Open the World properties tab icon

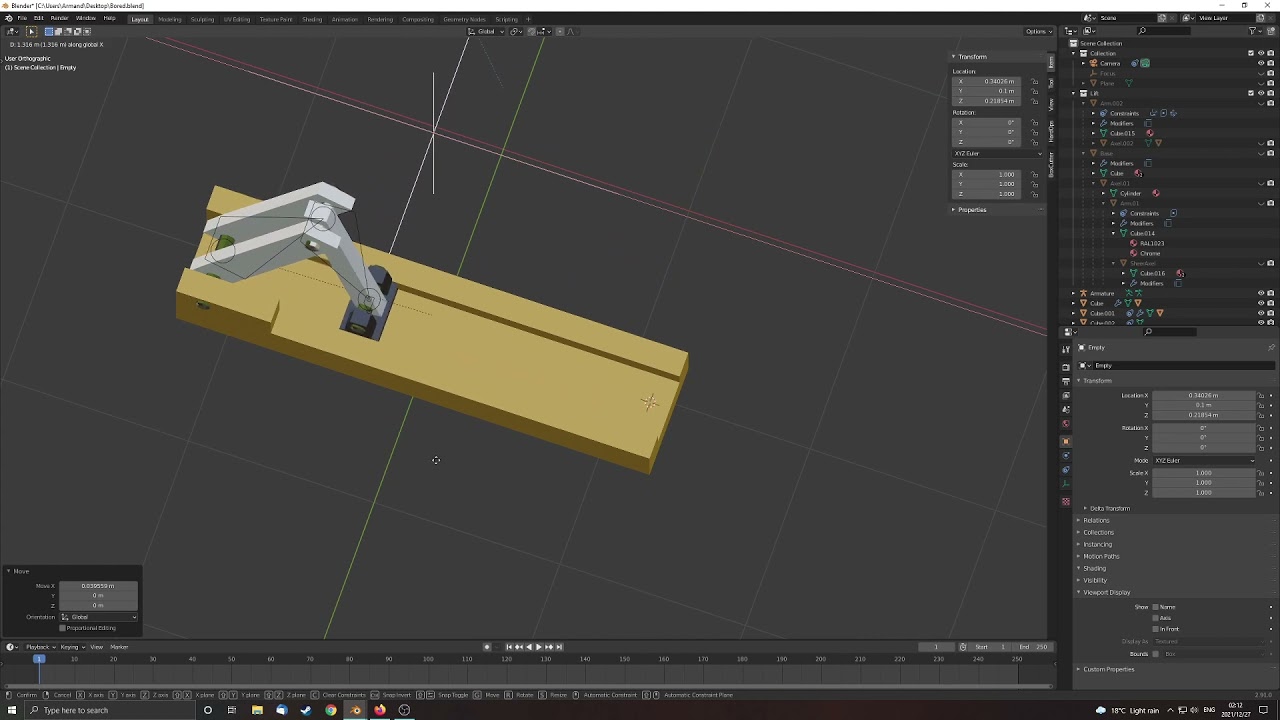tap(1066, 424)
